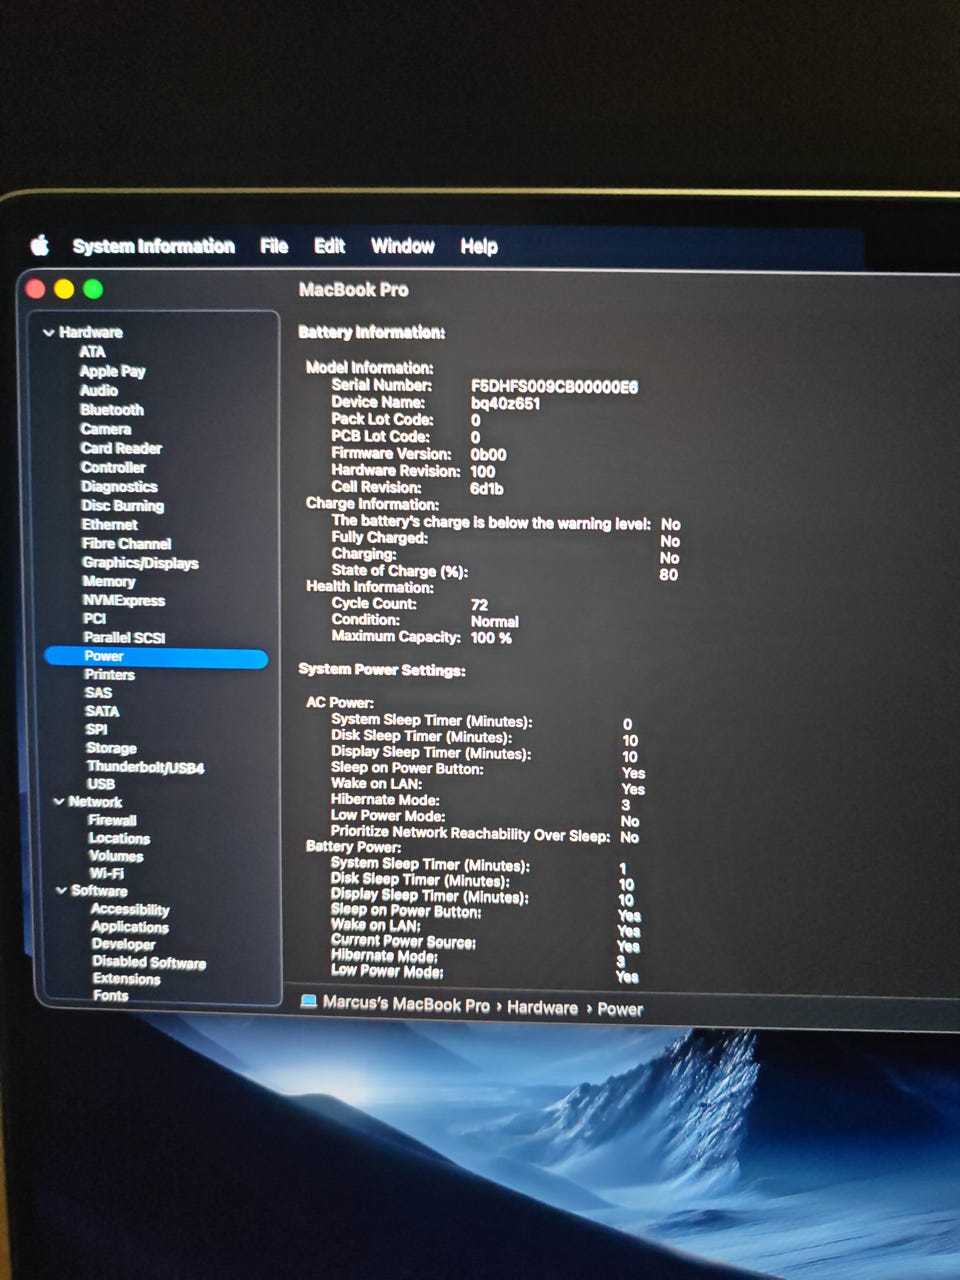Image resolution: width=960 pixels, height=1280 pixels.
Task: Open the Window menu
Action: click(402, 246)
